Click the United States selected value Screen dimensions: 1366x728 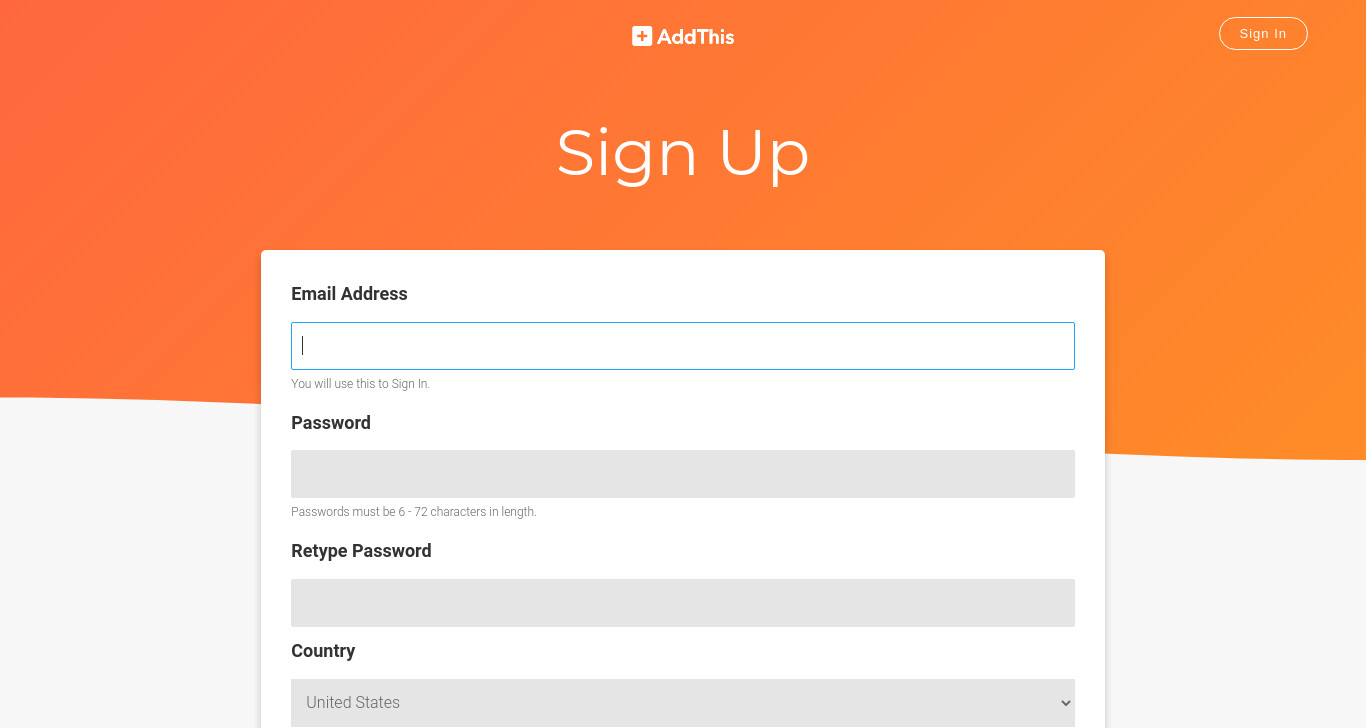[353, 703]
